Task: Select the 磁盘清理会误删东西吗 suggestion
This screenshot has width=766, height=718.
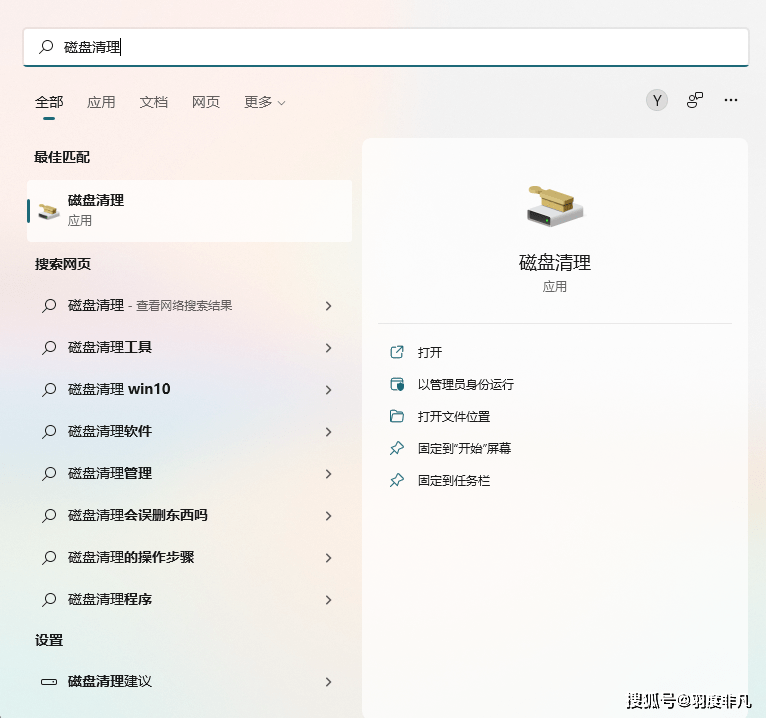Action: (x=190, y=516)
